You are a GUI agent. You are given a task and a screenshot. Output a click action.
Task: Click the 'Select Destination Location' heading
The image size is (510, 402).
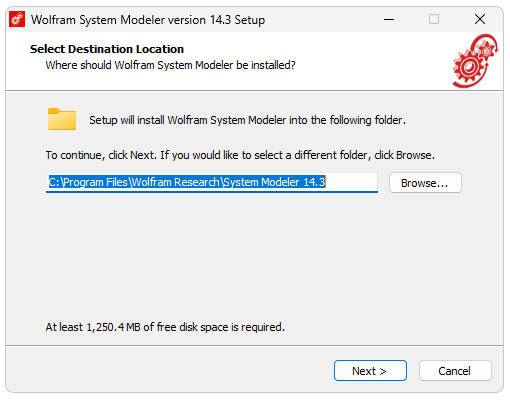coord(107,49)
